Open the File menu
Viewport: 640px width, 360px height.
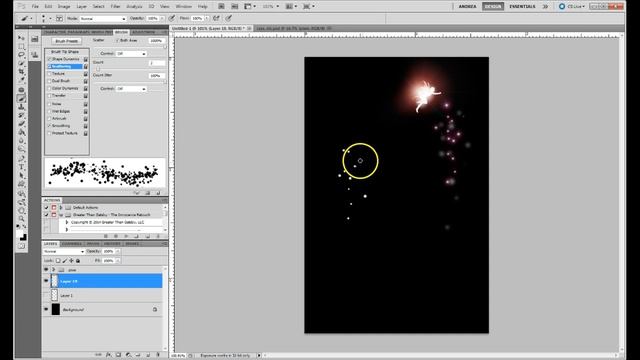35,7
